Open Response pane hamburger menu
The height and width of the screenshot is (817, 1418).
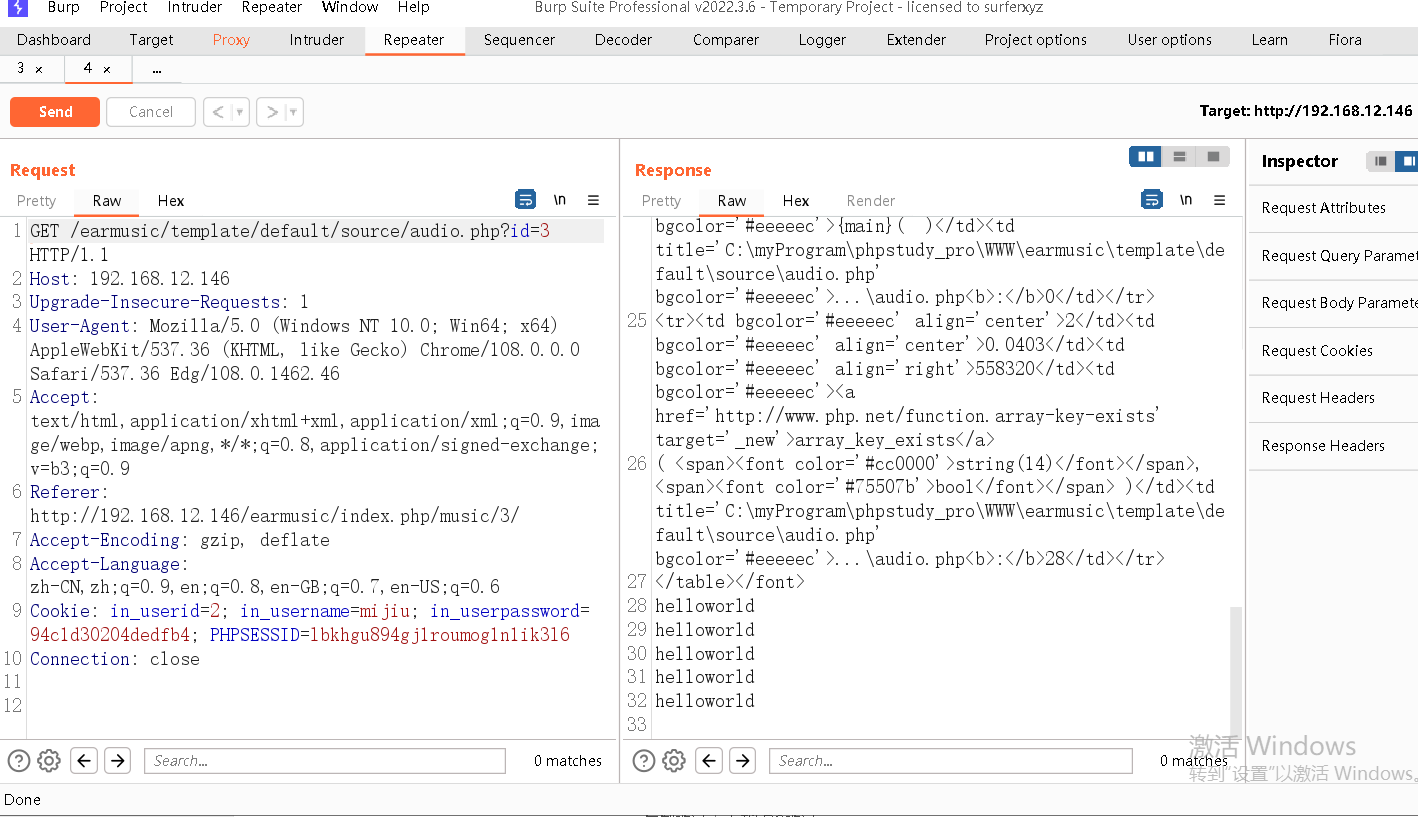click(1219, 200)
